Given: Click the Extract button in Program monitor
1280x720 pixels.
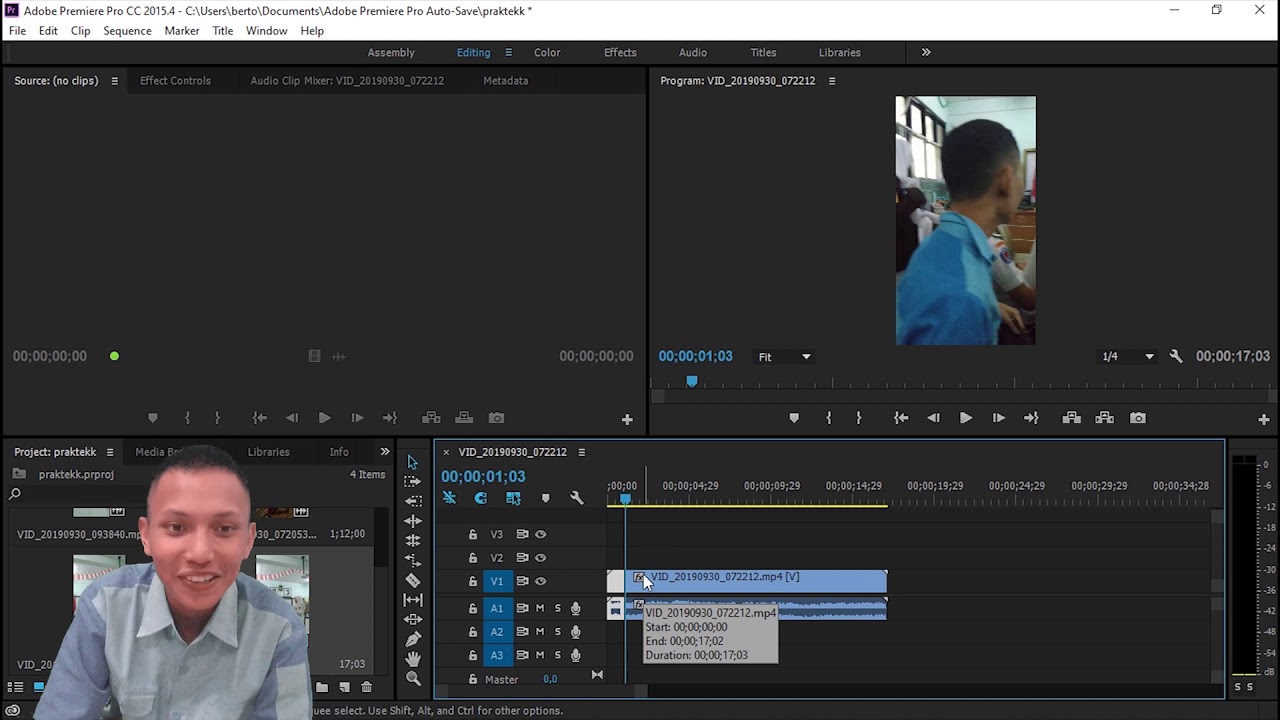Looking at the screenshot, I should pos(1104,418).
